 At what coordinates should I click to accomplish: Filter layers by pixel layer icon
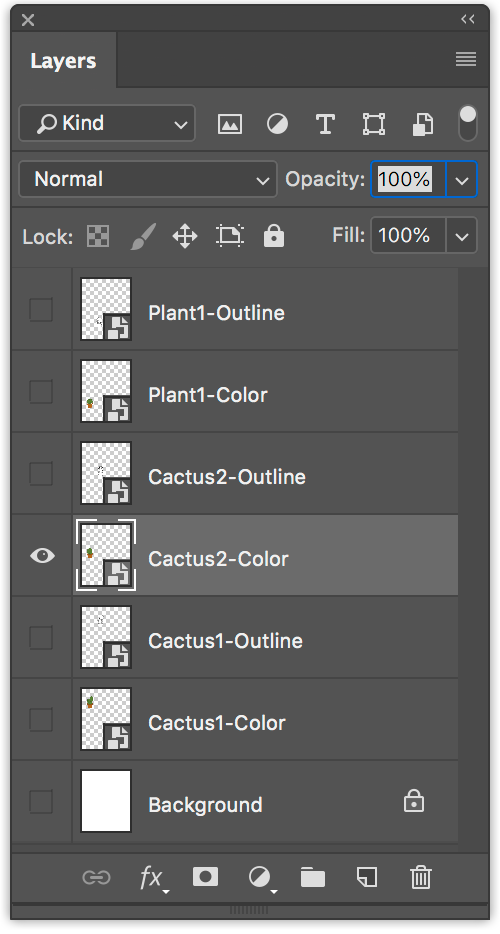point(229,124)
